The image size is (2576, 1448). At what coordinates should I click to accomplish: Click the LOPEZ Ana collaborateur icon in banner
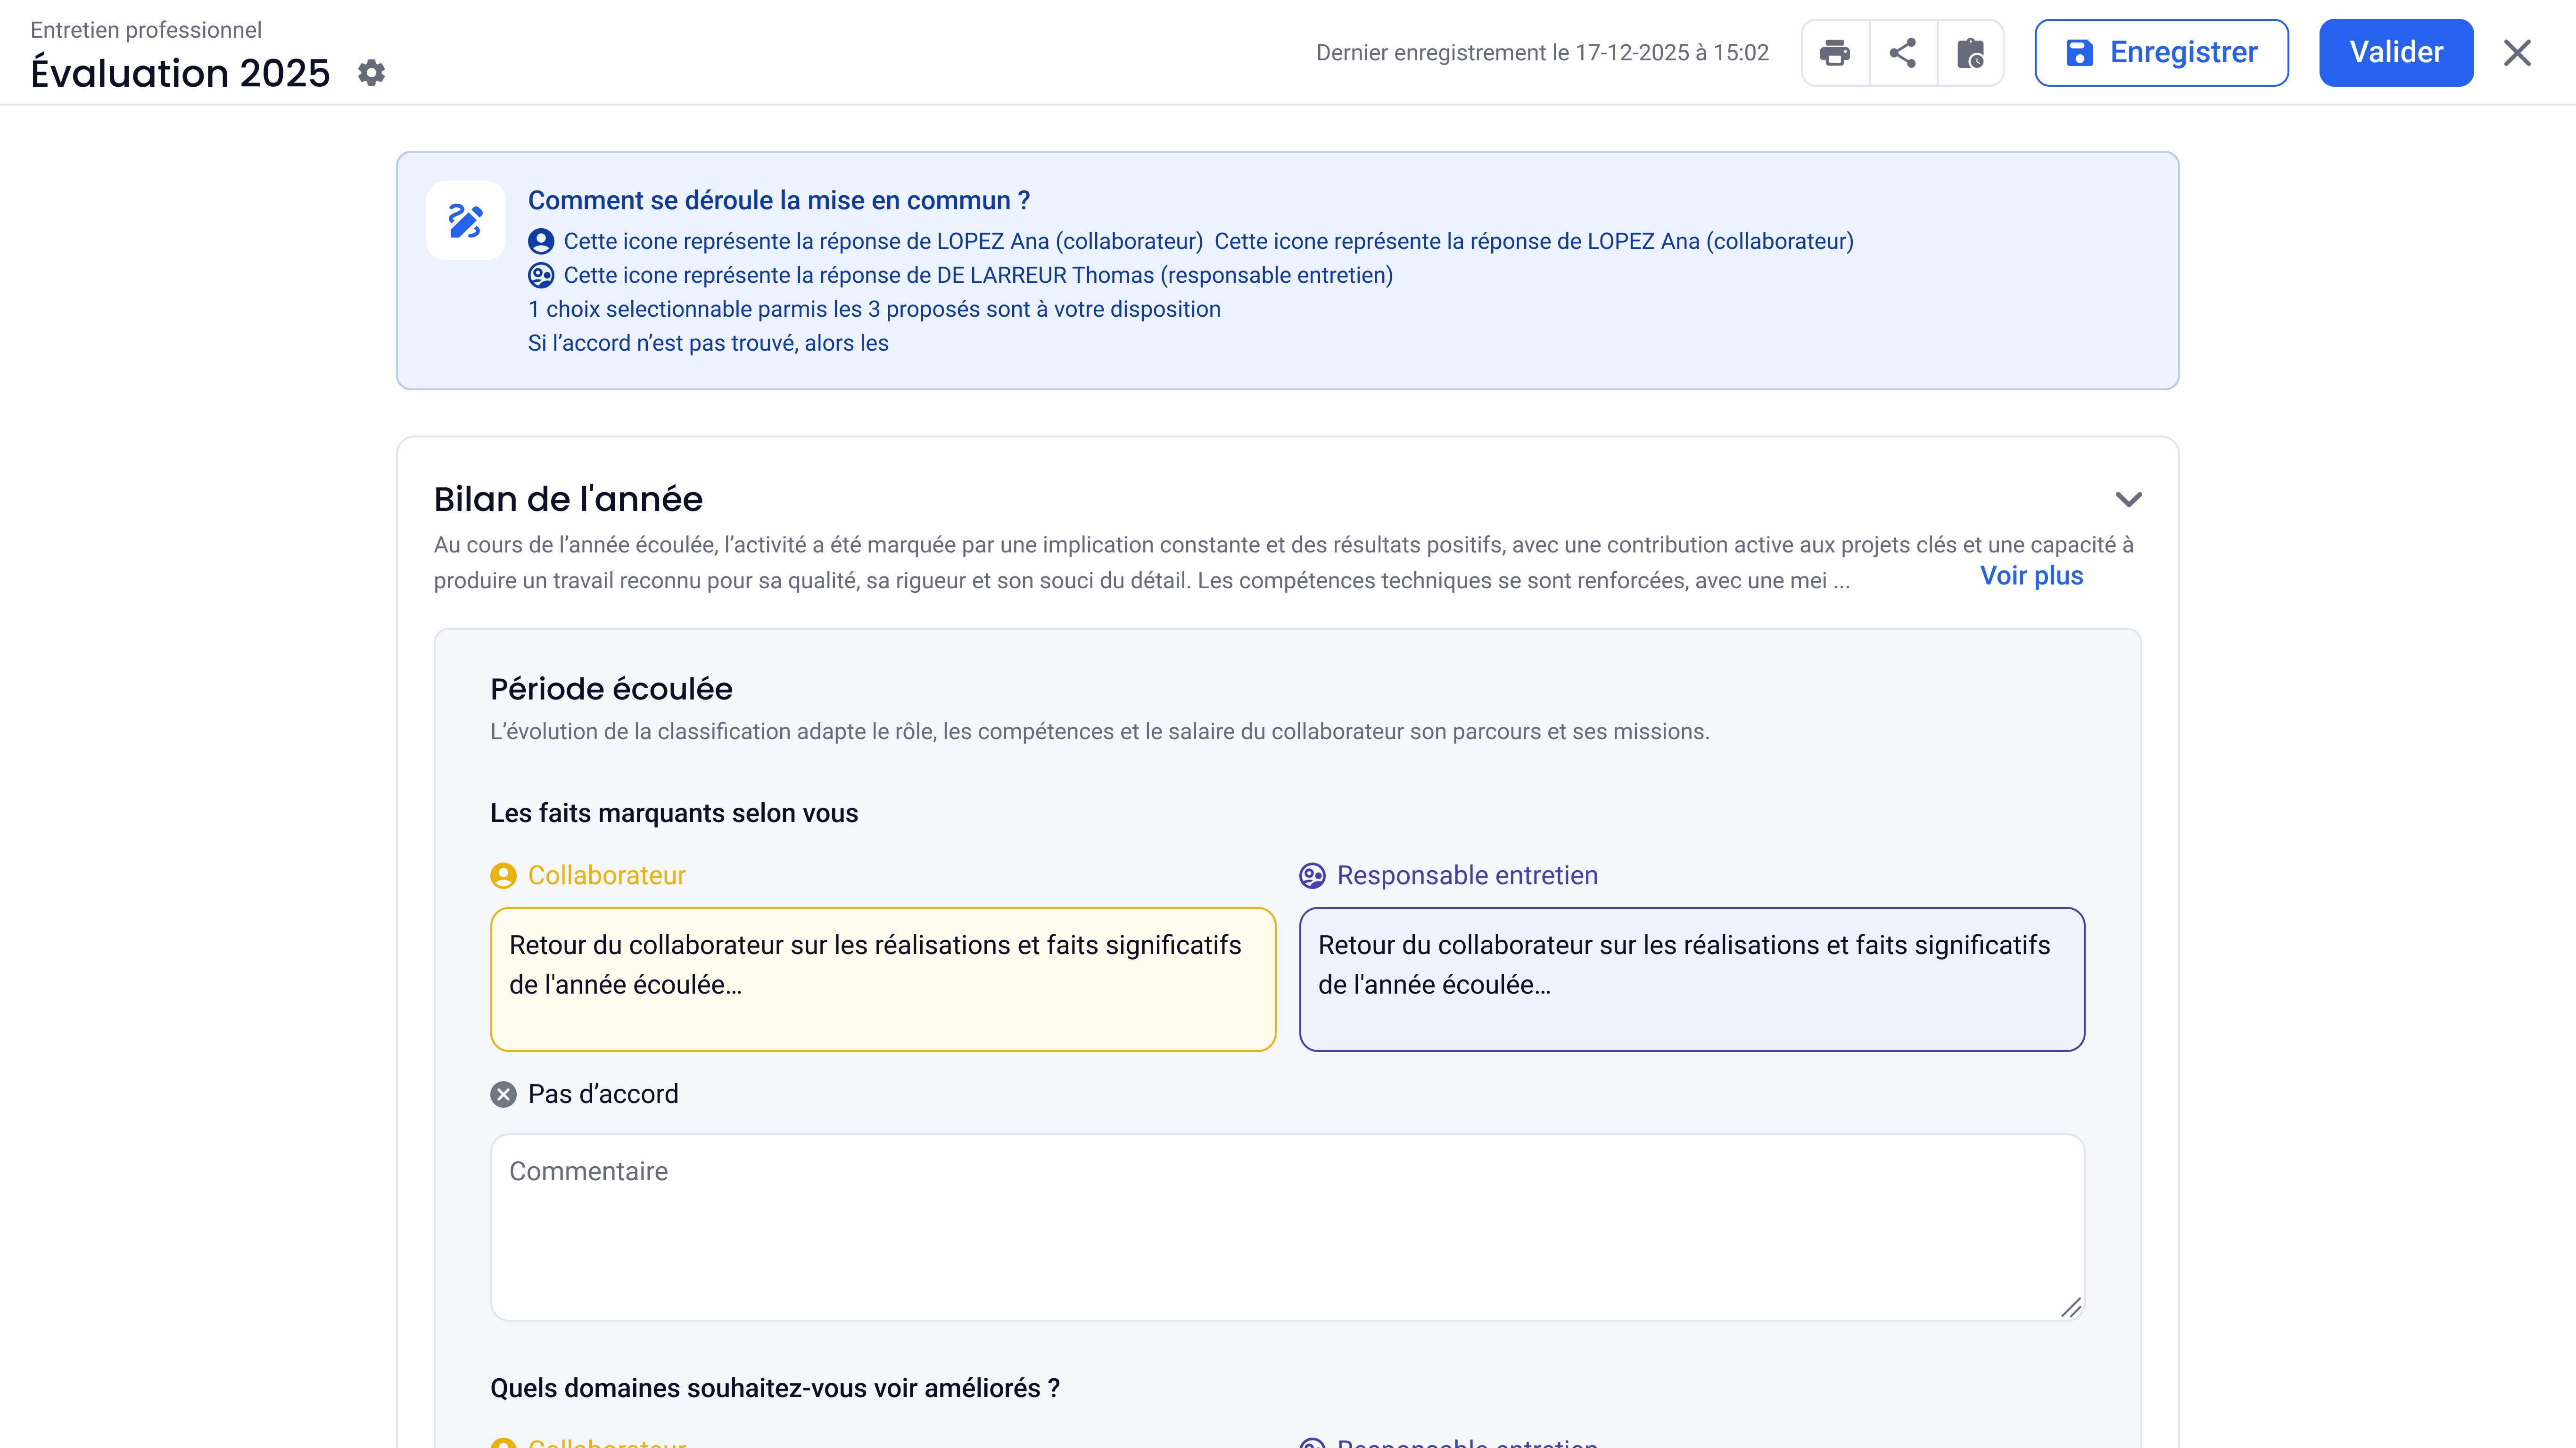point(541,242)
